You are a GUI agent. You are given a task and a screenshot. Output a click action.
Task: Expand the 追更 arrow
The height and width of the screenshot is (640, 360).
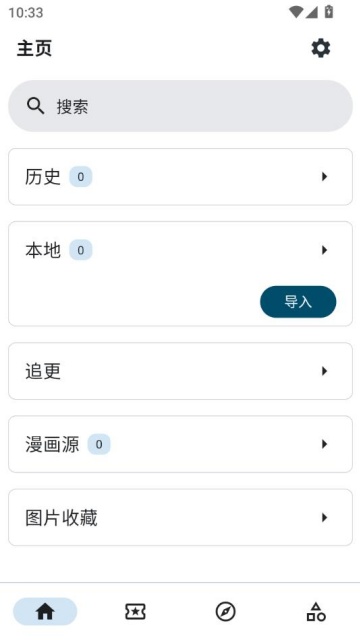324,371
